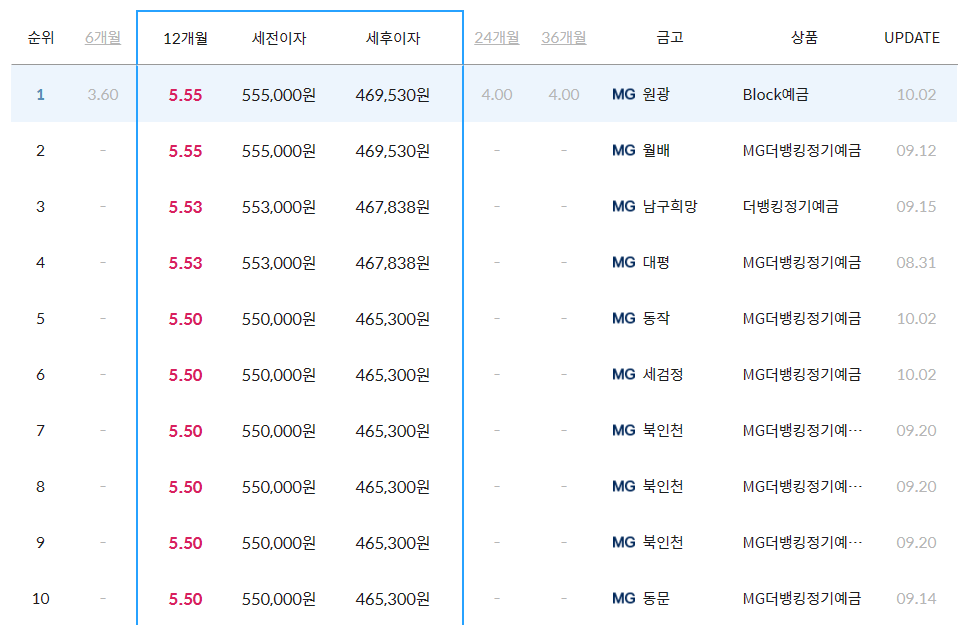This screenshot has height=625, width=968.
Task: Open 더뱅킹정기예금 product of 남구희망
Action: pyautogui.click(x=789, y=207)
